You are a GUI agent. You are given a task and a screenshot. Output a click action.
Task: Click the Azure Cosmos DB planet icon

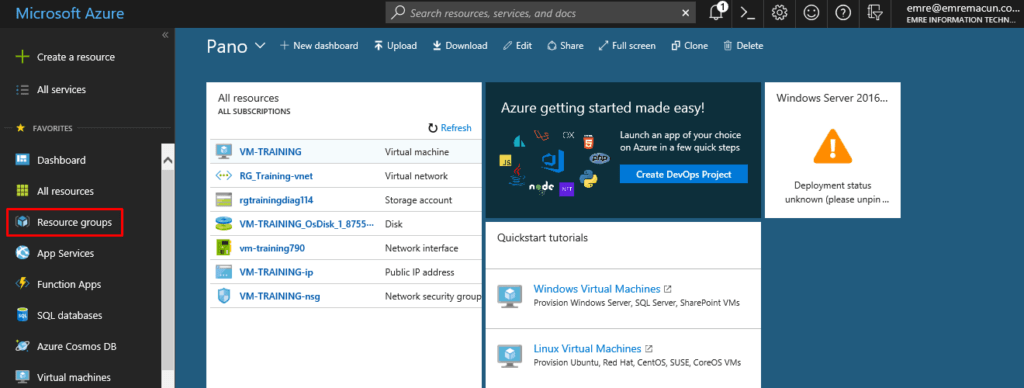[23, 346]
